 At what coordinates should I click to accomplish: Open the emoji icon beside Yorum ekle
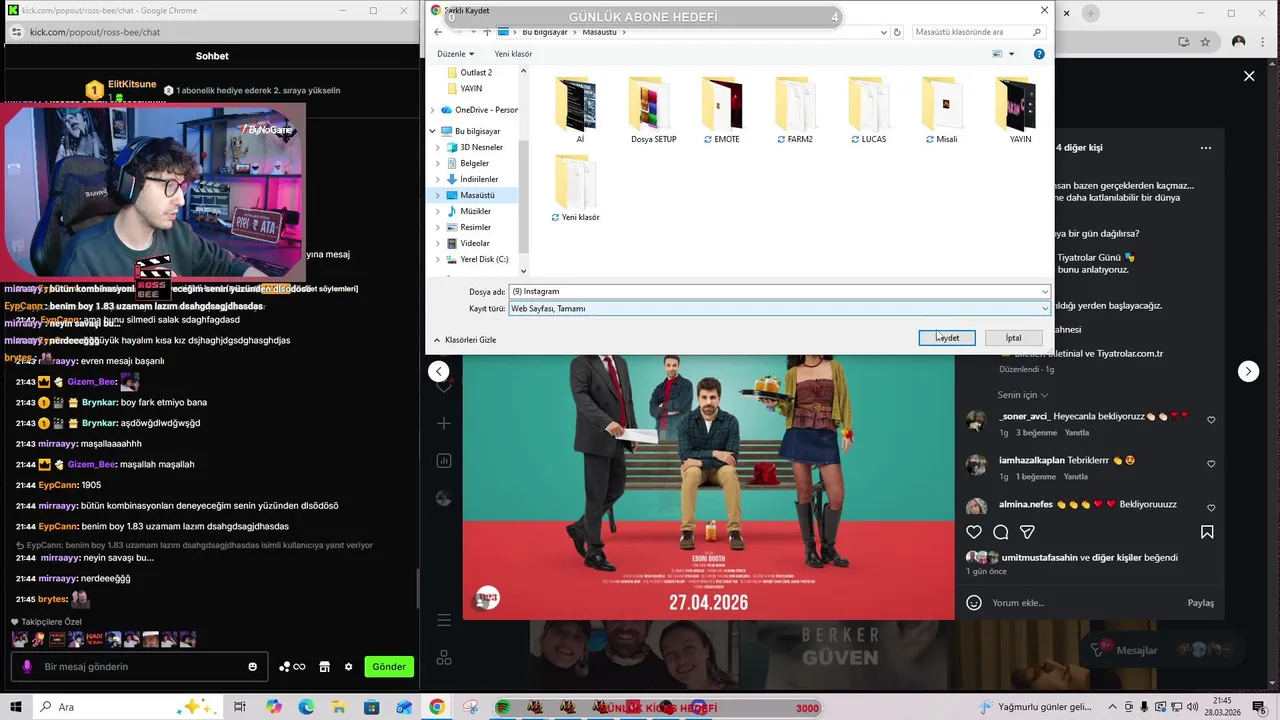tap(974, 602)
